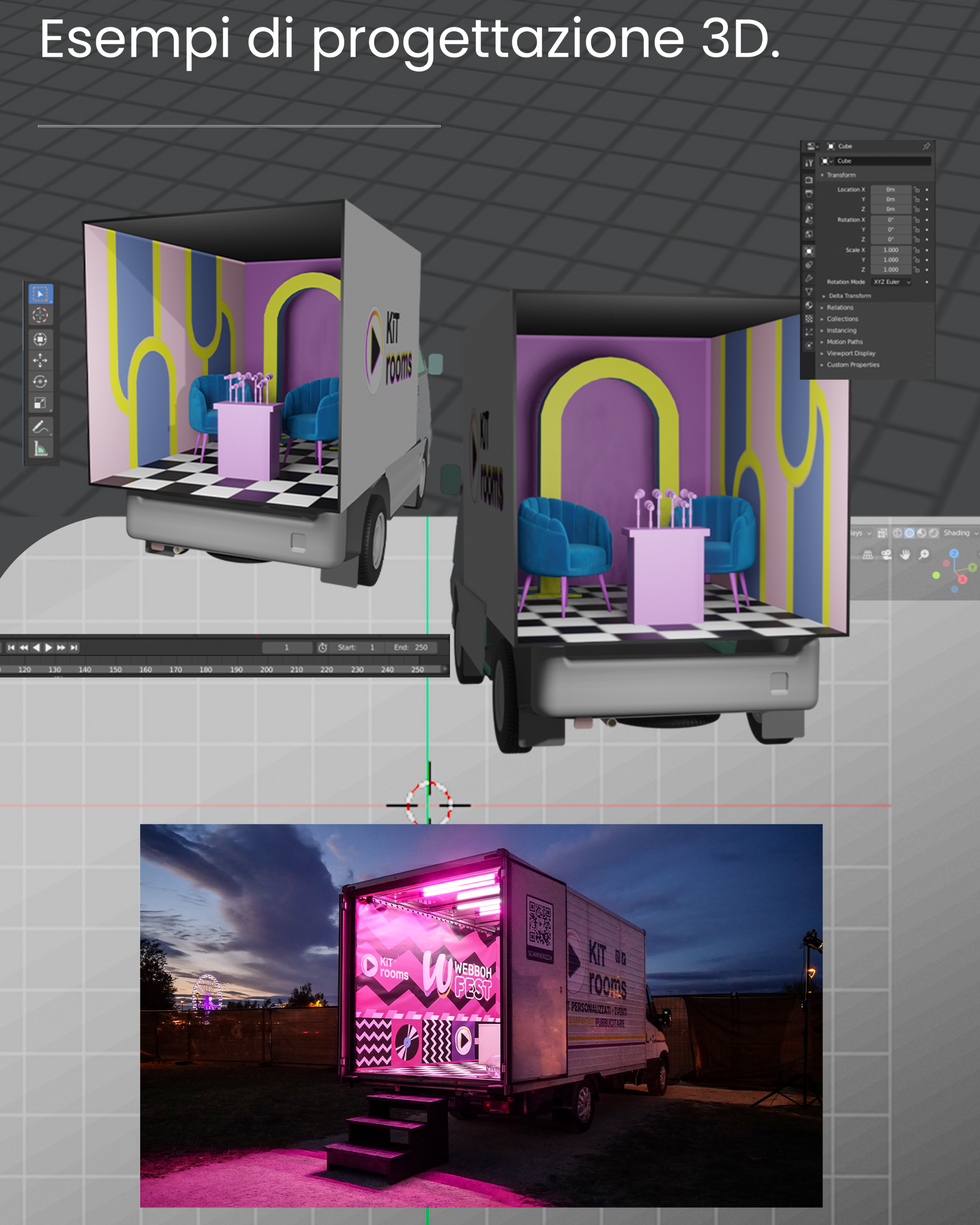Toggle lock on Location Z
980x1225 pixels.
[916, 209]
